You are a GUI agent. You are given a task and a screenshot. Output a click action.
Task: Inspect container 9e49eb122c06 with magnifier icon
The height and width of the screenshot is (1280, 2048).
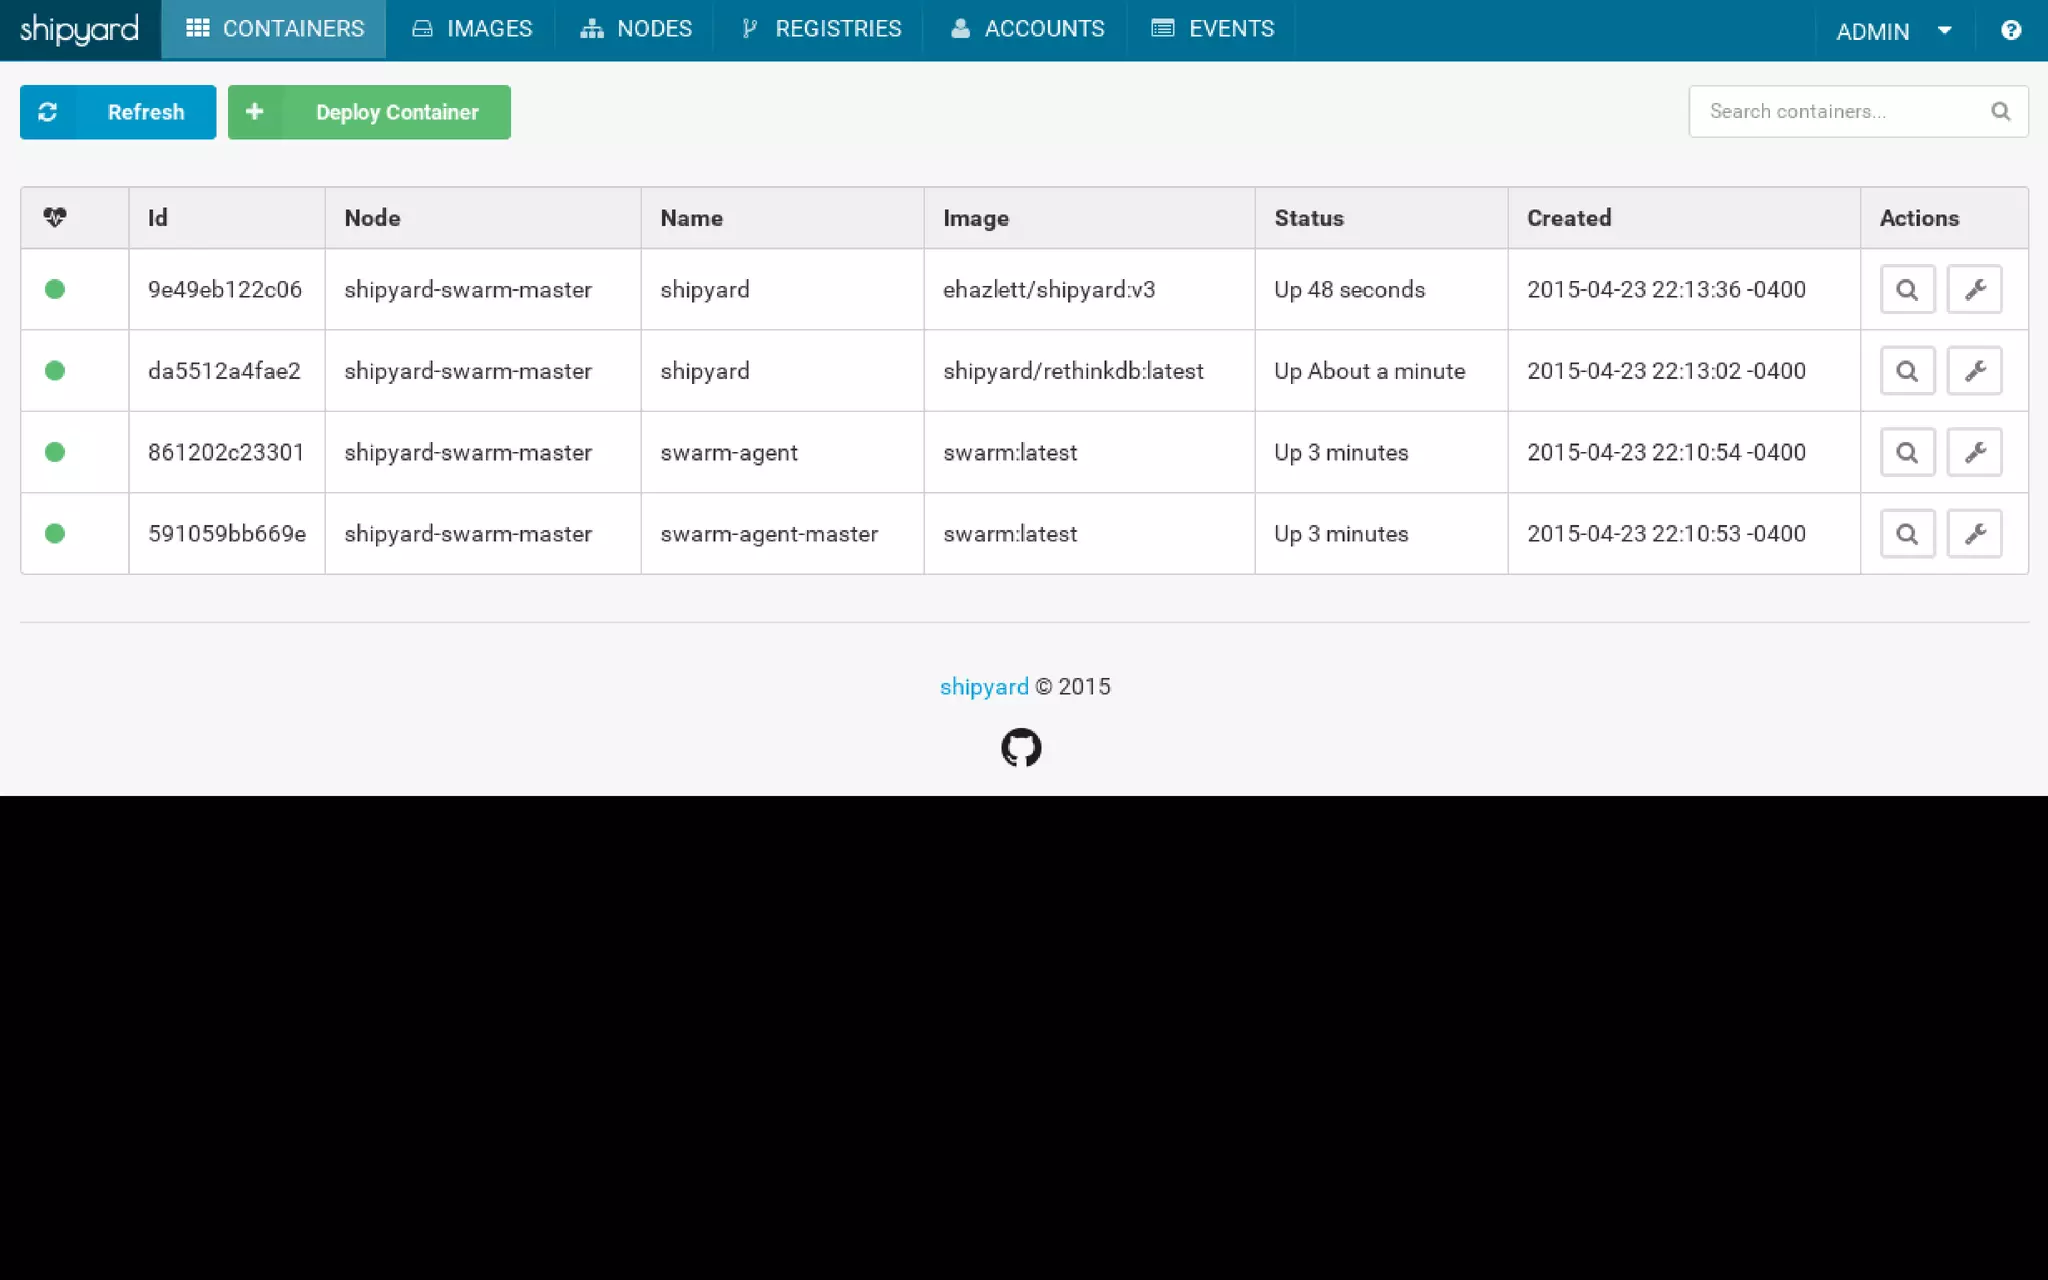click(1907, 289)
